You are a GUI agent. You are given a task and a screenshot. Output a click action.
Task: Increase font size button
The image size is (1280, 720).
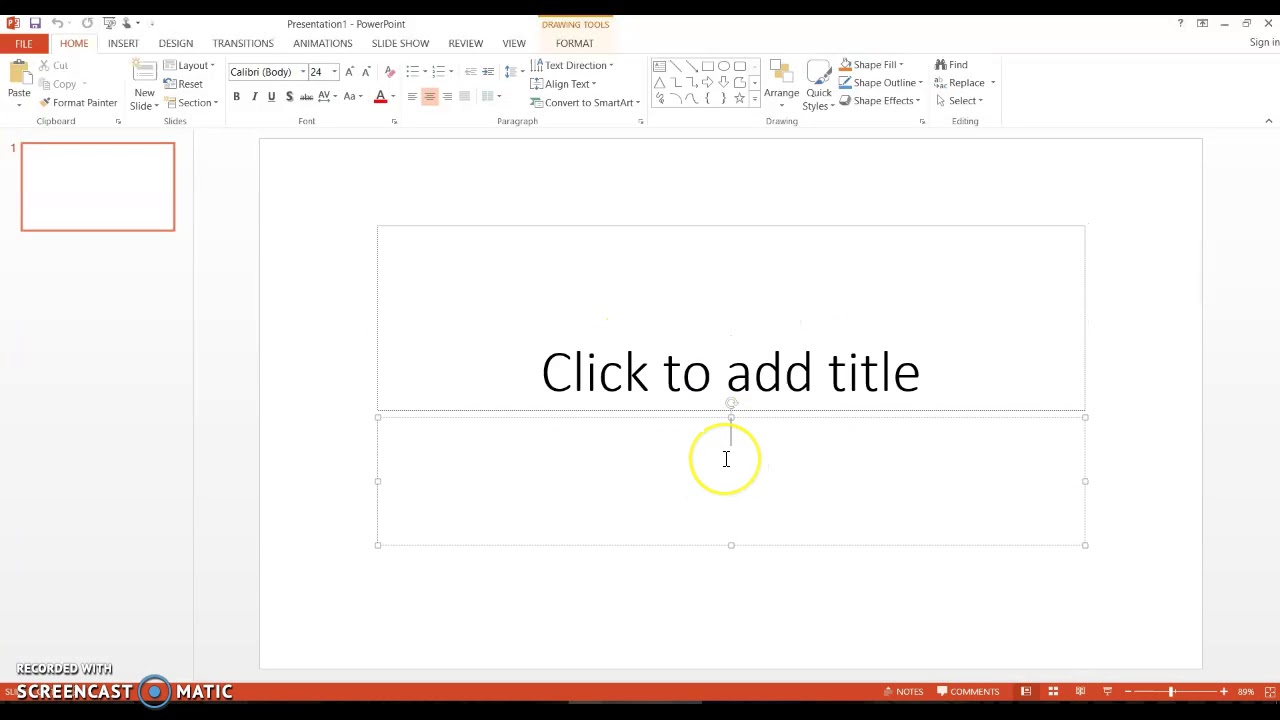349,72
